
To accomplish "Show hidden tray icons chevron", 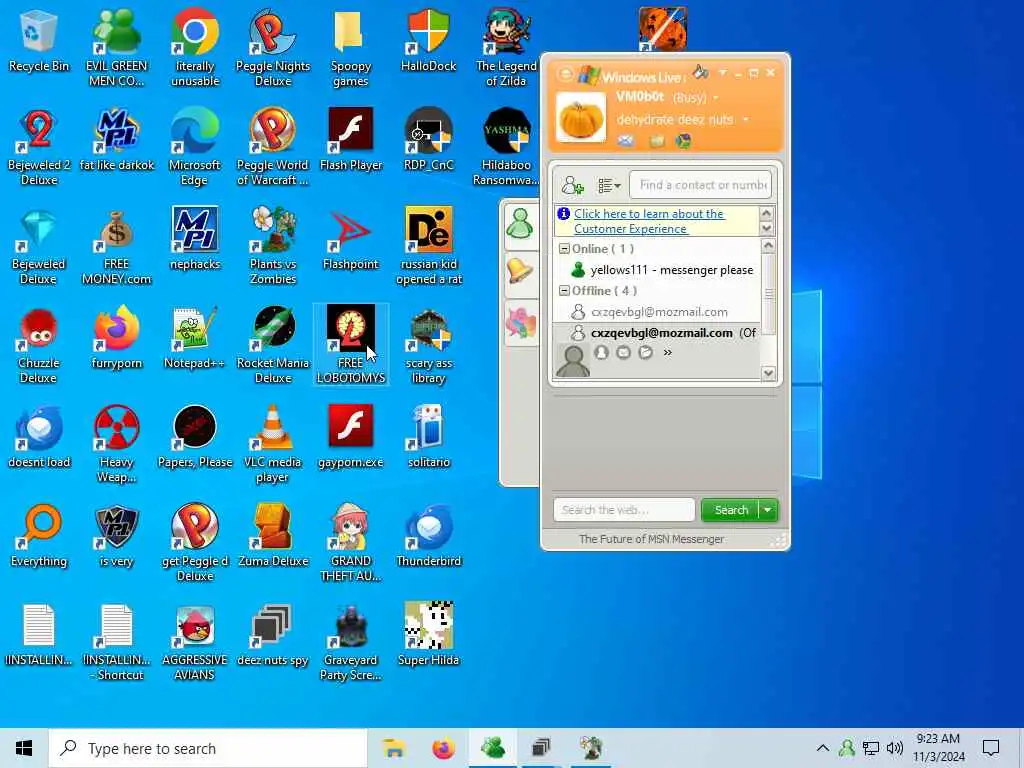I will (823, 748).
